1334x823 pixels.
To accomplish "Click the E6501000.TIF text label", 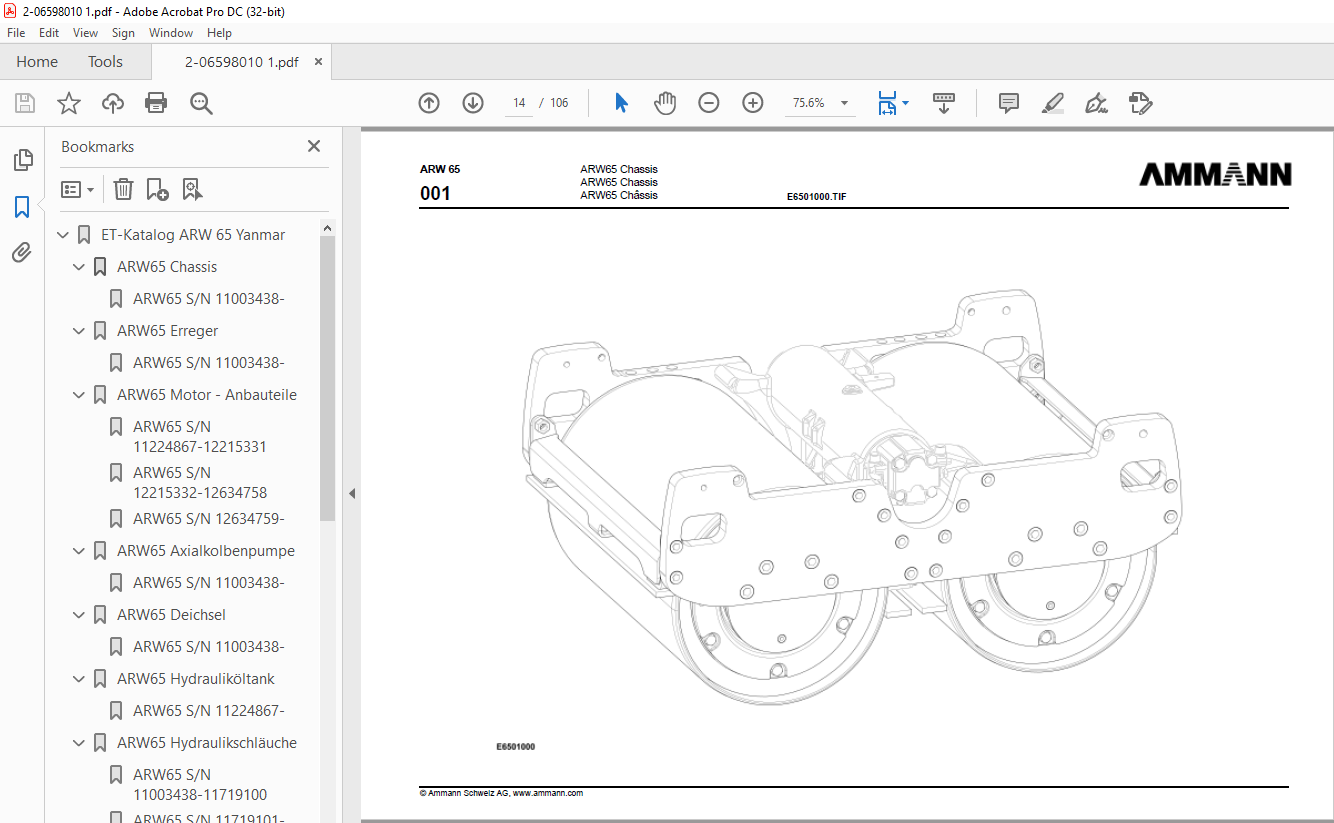I will pos(817,197).
